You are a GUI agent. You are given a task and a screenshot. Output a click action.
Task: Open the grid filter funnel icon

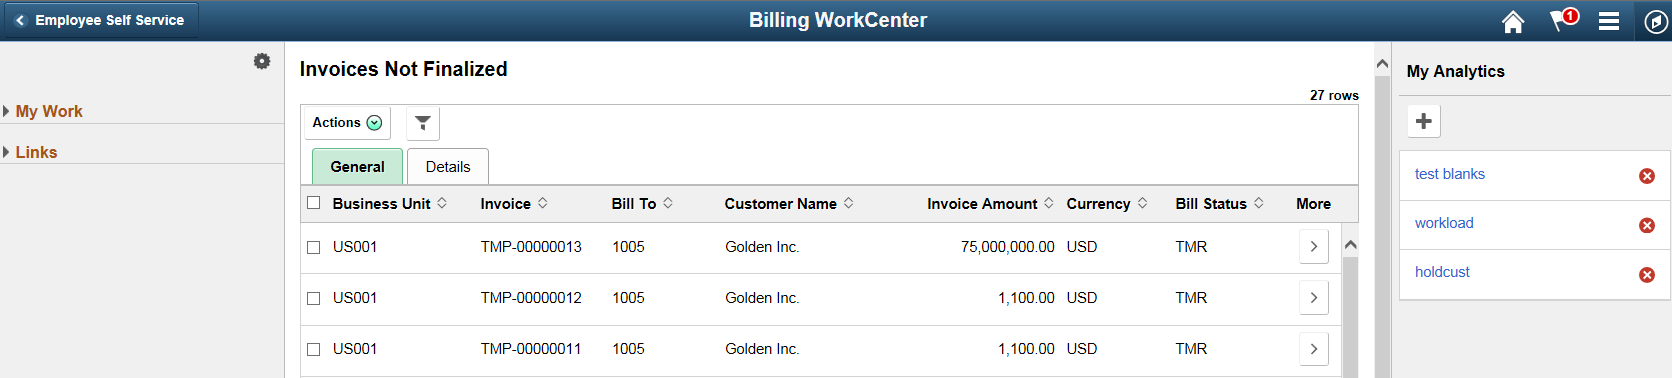(423, 123)
